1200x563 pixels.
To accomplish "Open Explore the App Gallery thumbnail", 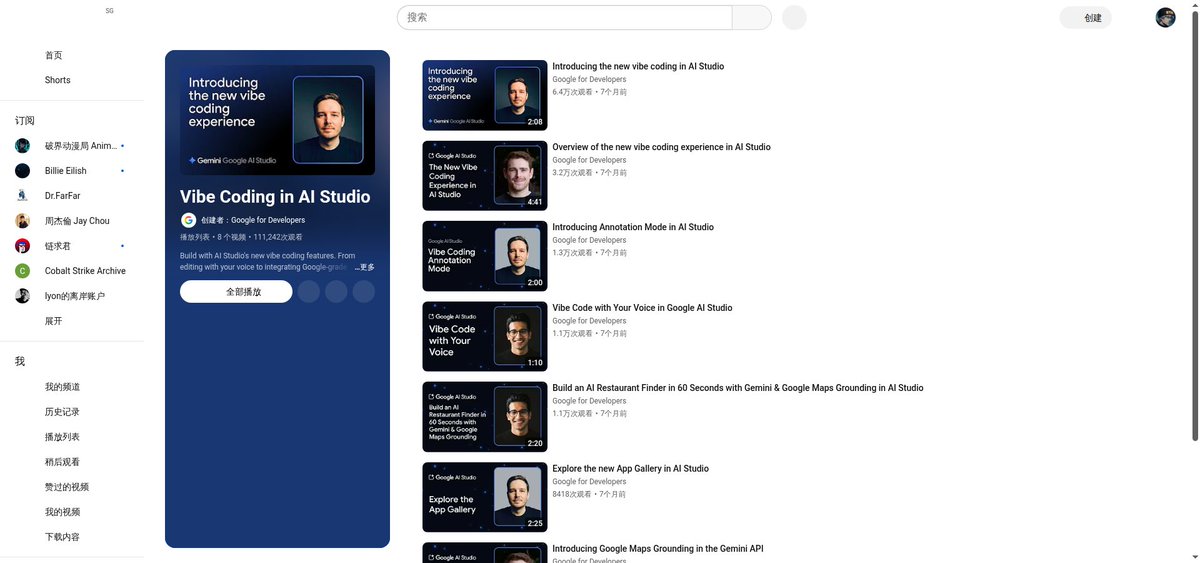I will (485, 497).
